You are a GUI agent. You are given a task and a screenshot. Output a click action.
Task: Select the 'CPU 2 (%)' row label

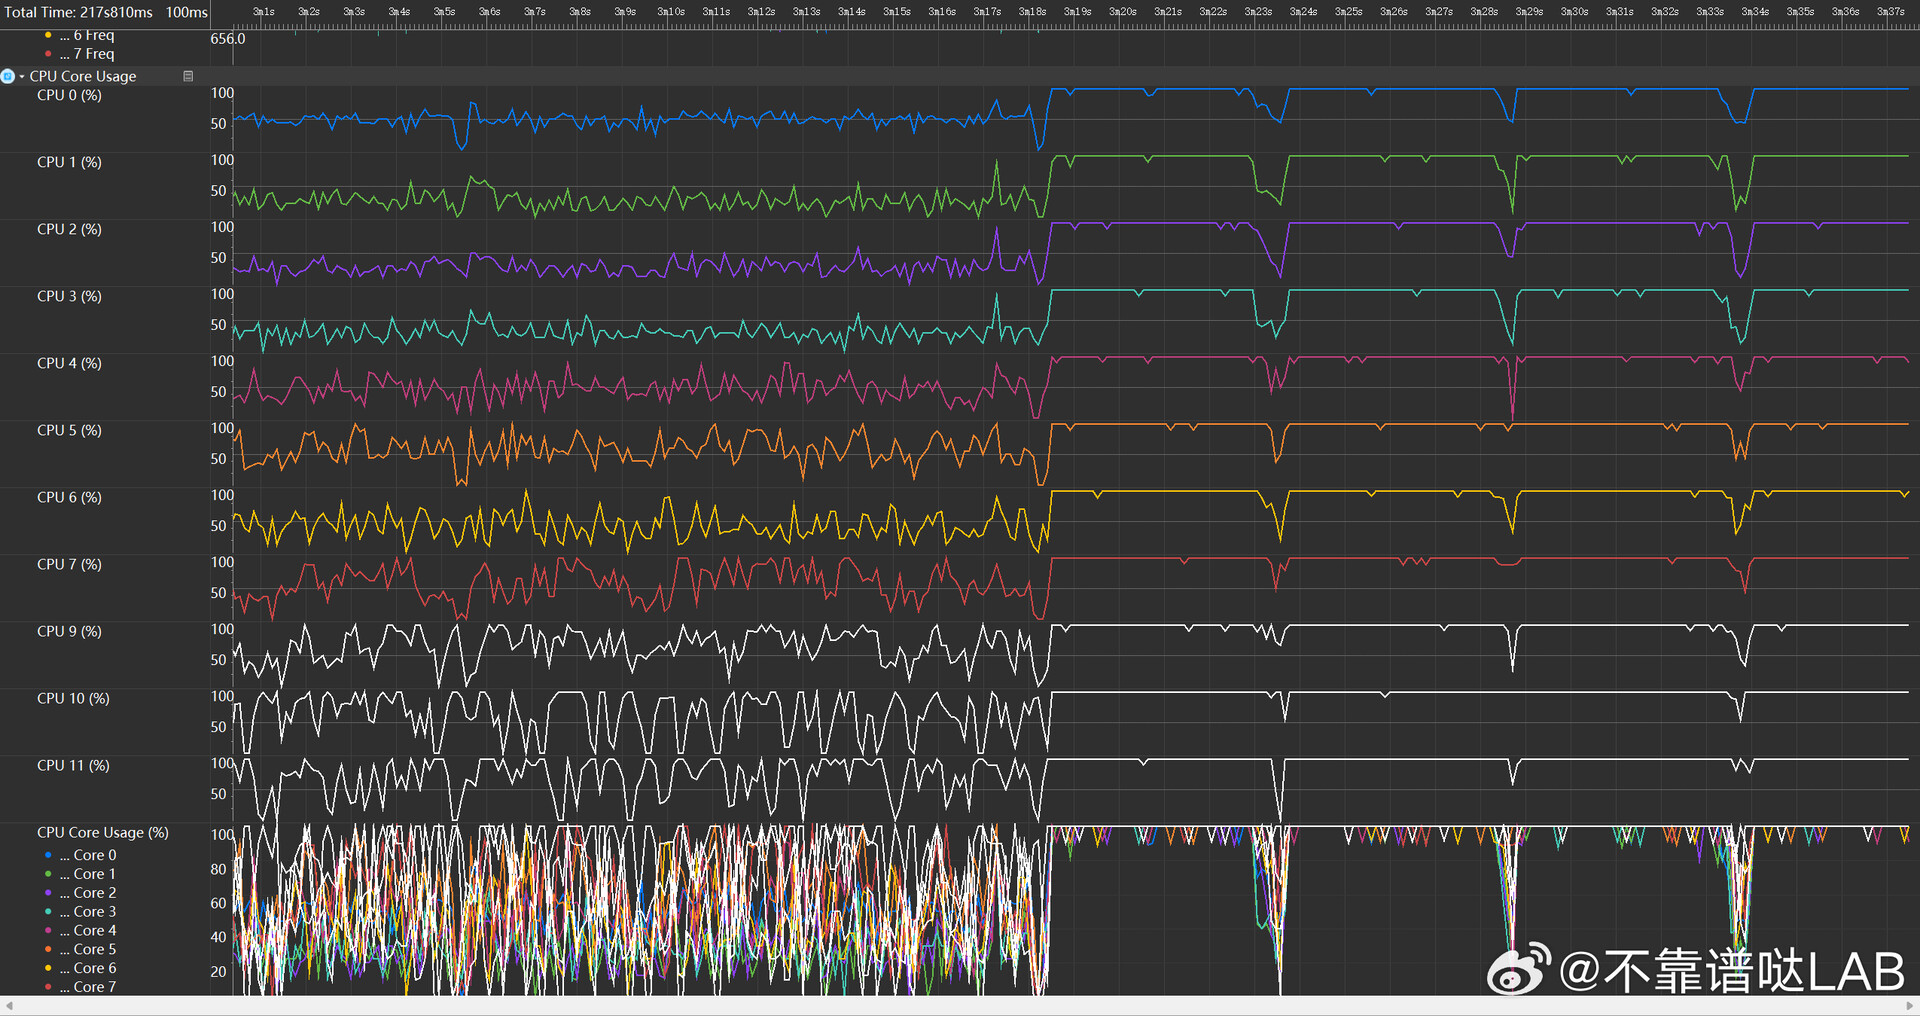point(69,229)
